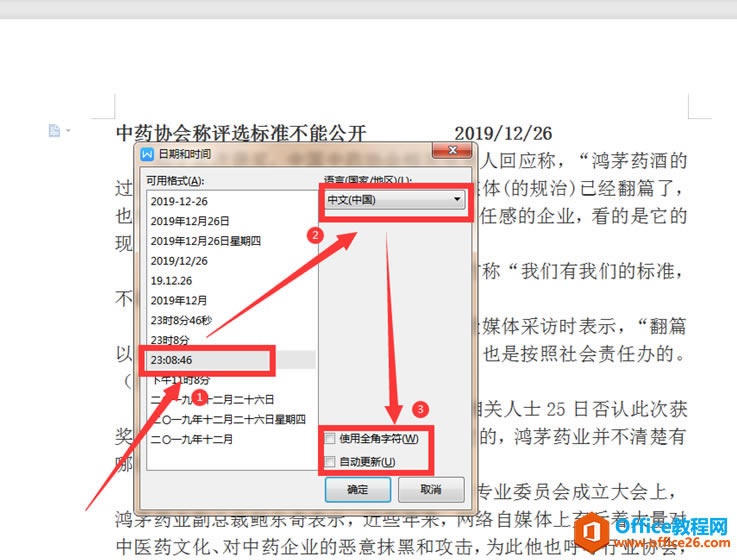This screenshot has width=737, height=560.
Task: Select format 23时8分
Action: point(232,340)
